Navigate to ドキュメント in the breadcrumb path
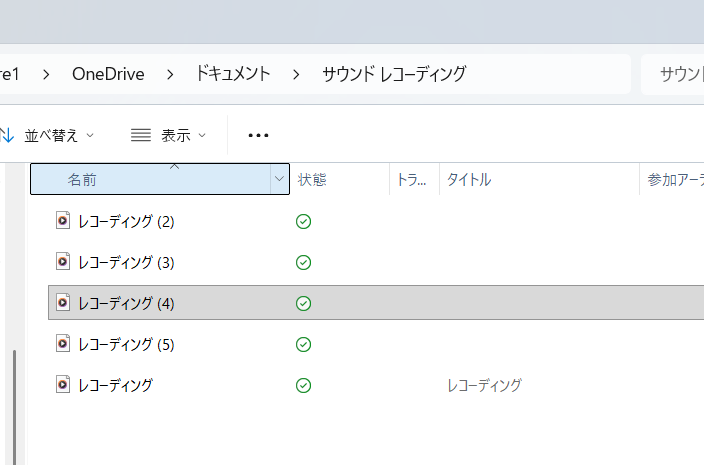This screenshot has height=465, width=704. coord(233,74)
